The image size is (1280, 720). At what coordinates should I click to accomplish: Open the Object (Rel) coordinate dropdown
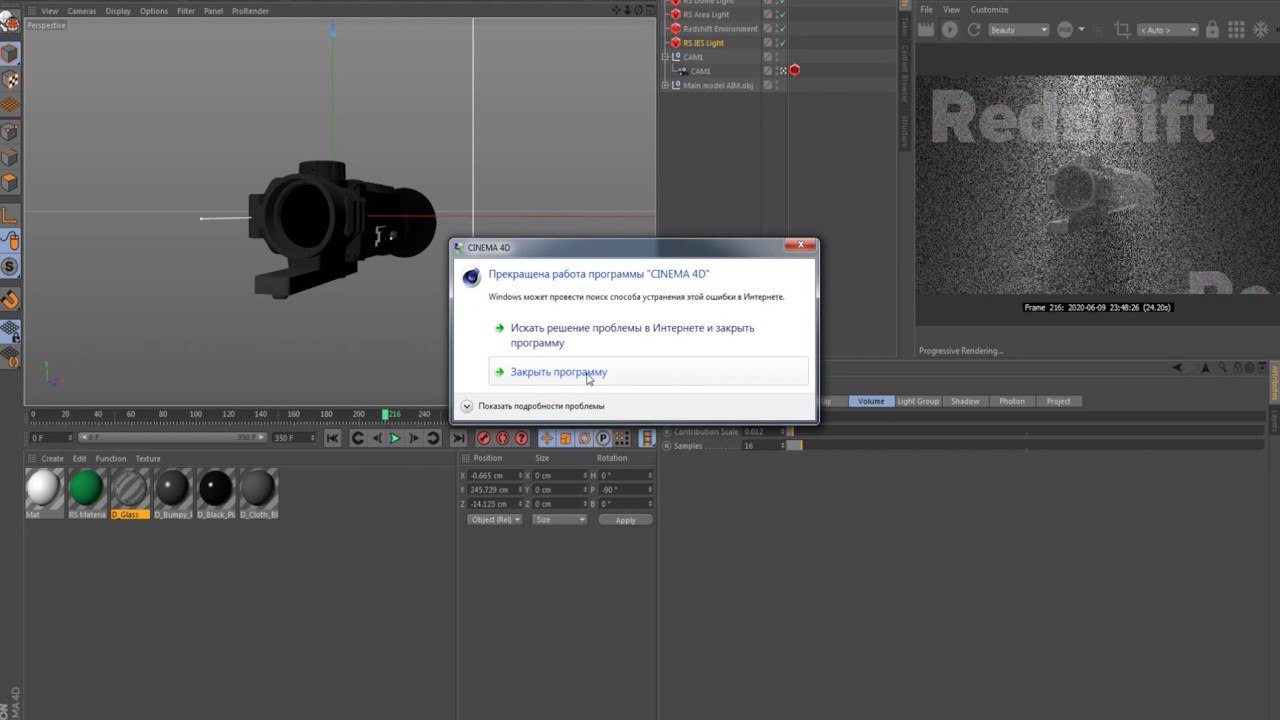coord(495,520)
